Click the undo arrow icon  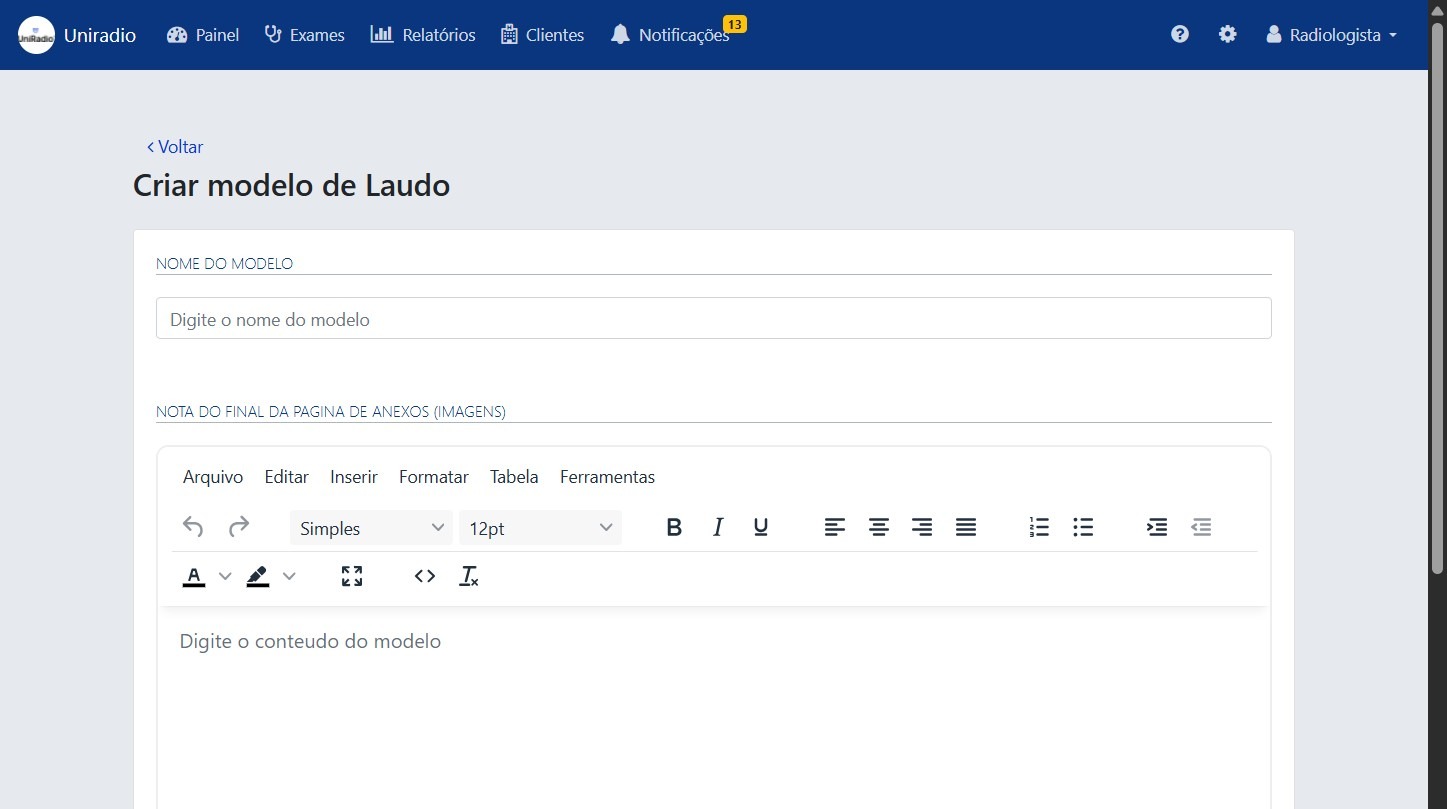193,527
